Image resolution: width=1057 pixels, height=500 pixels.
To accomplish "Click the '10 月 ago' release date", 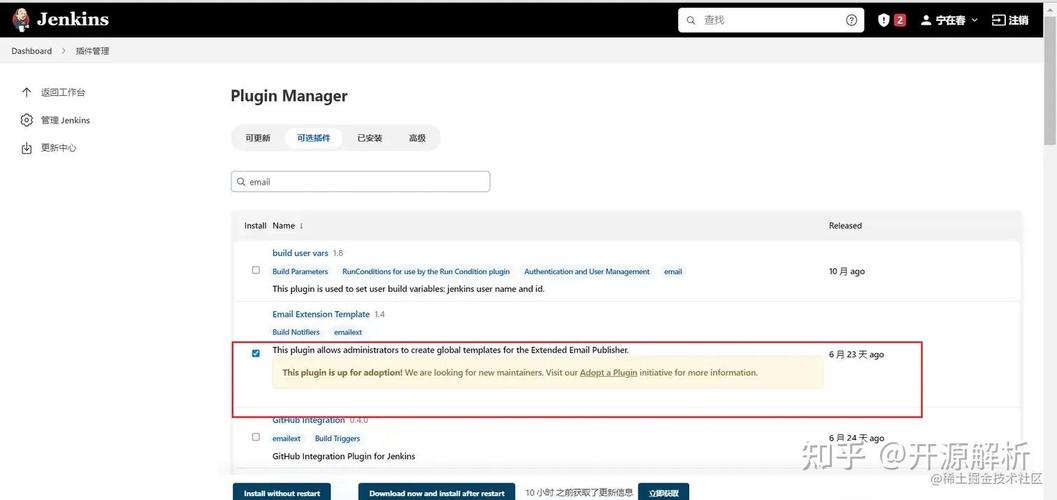I will click(847, 272).
